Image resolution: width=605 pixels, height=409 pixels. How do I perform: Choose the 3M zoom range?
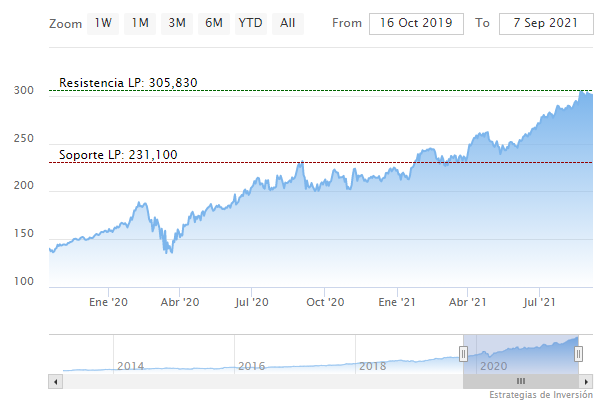pyautogui.click(x=177, y=22)
